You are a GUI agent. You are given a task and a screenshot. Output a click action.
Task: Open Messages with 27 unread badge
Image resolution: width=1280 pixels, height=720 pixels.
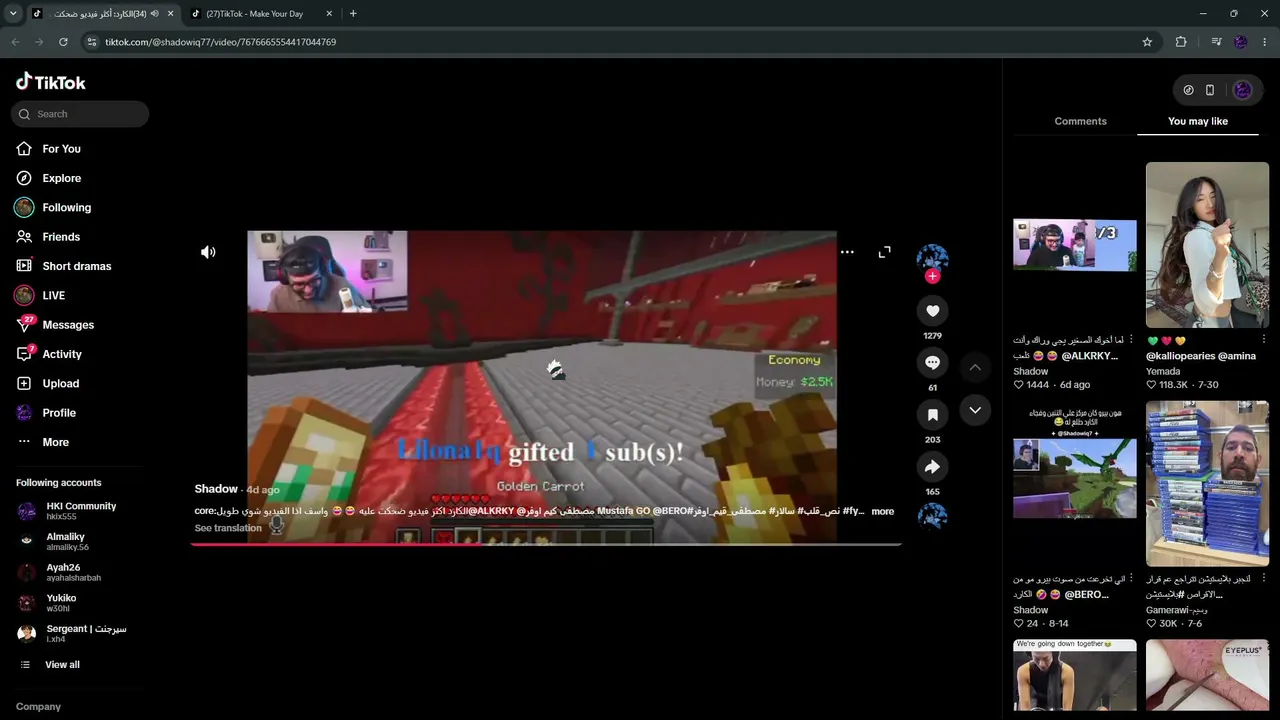click(x=67, y=325)
